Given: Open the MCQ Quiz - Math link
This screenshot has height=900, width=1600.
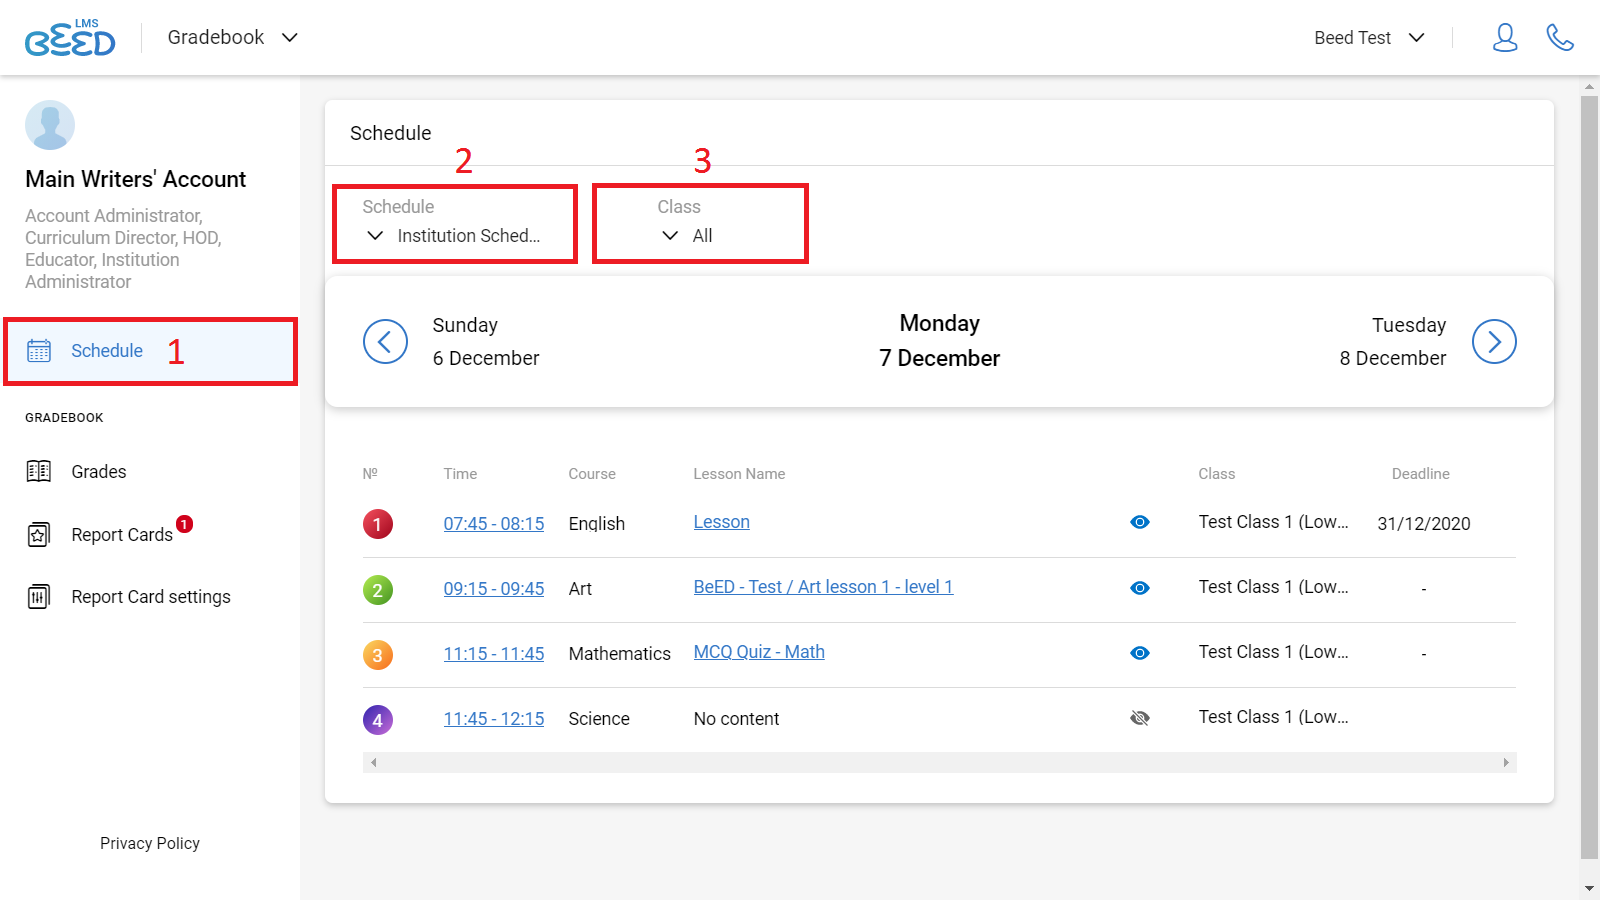Looking at the screenshot, I should [759, 652].
